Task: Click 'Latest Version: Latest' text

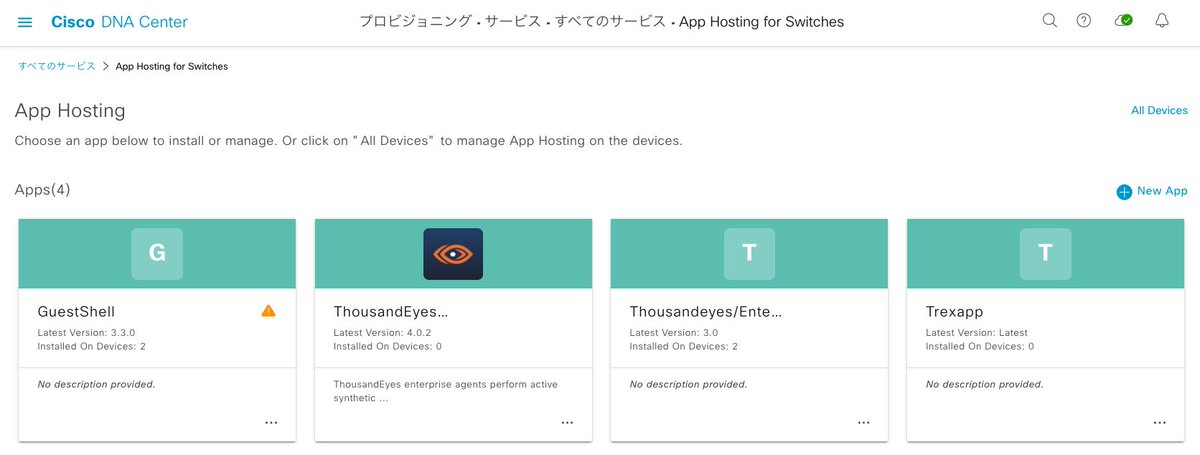Action: pos(976,332)
